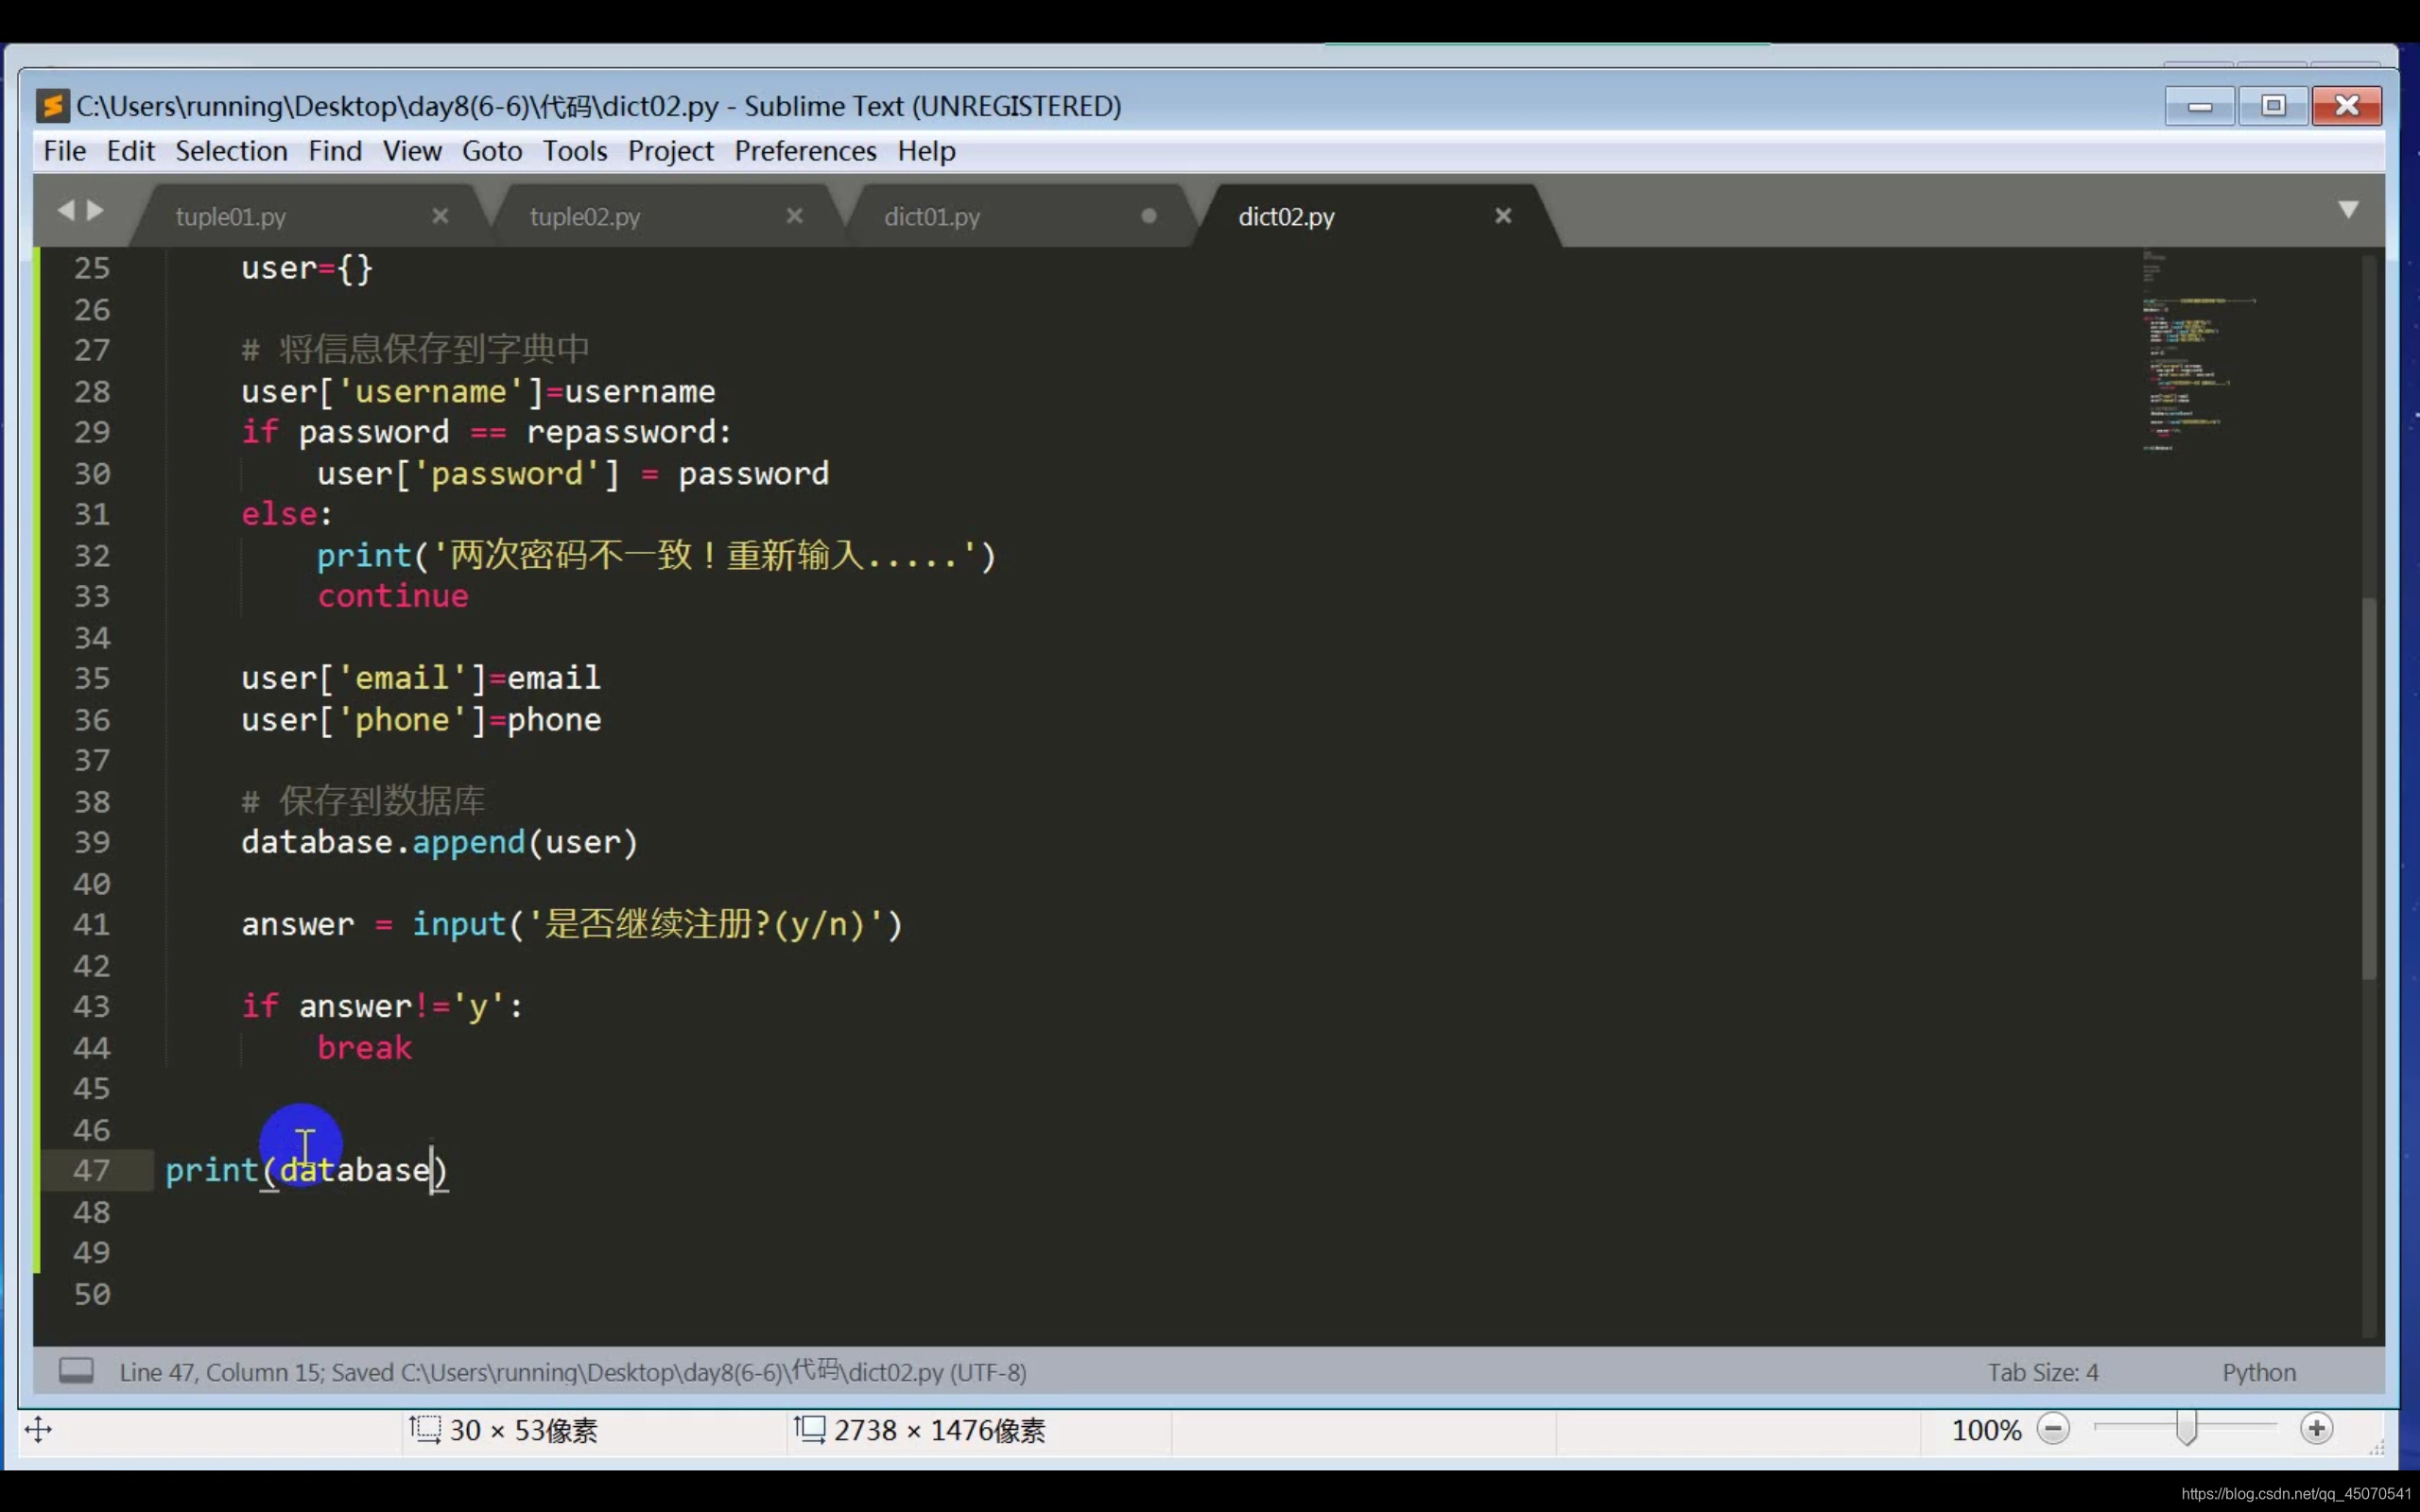This screenshot has height=1512, width=2420.
Task: Open Python syntax selector
Action: (2258, 1372)
